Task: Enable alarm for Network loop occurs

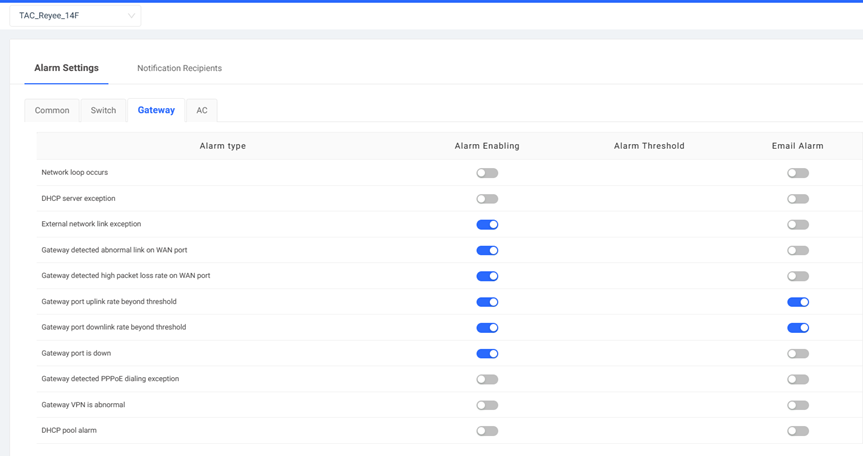Action: 487,173
